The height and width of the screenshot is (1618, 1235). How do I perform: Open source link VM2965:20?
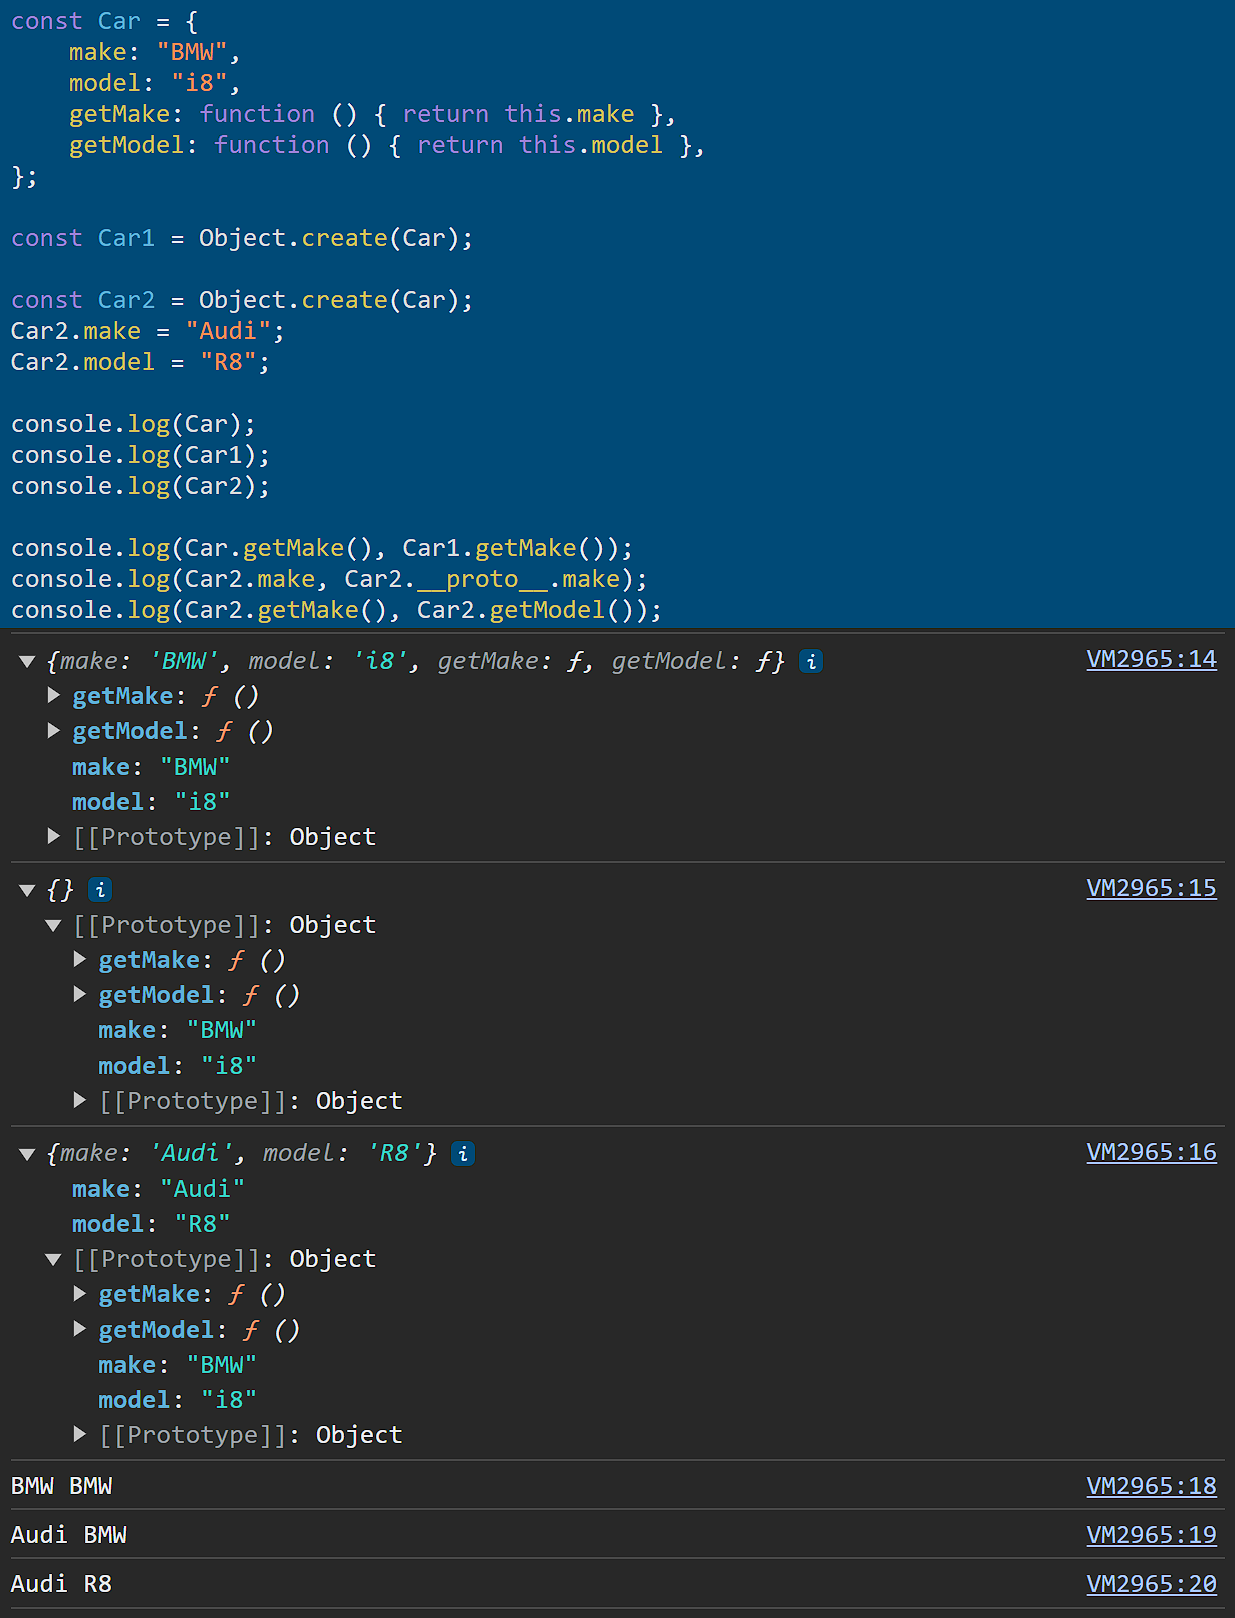[1151, 1584]
